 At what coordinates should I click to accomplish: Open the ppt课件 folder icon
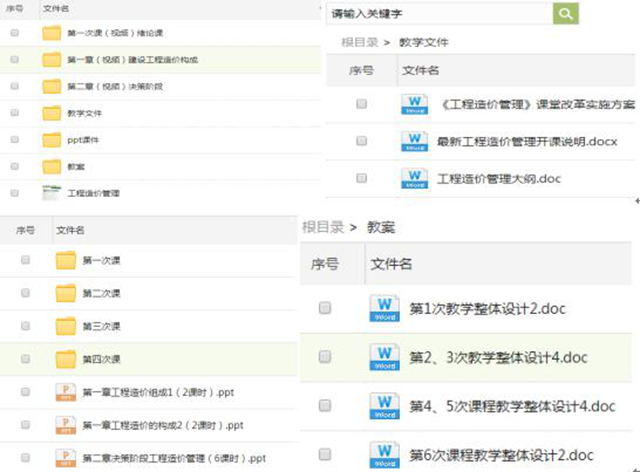51,139
